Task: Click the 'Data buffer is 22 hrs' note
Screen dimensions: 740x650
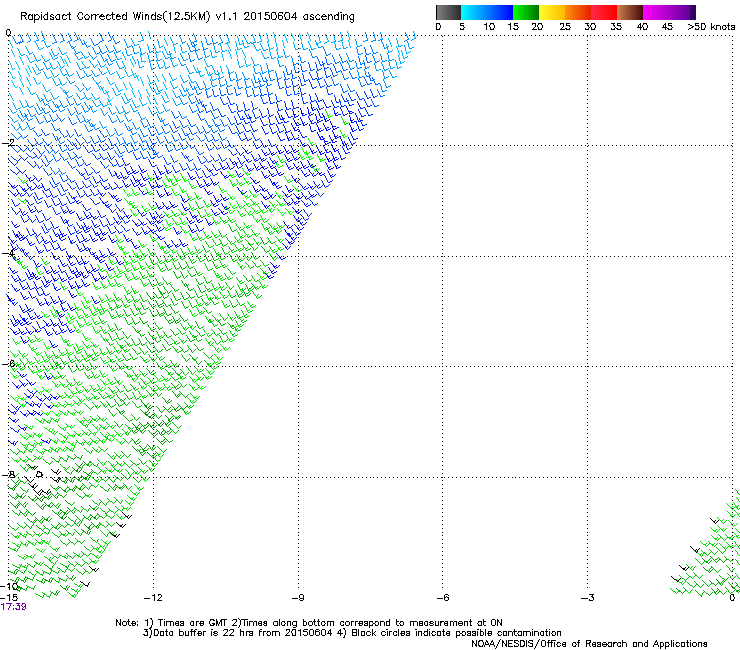Action: point(353,633)
